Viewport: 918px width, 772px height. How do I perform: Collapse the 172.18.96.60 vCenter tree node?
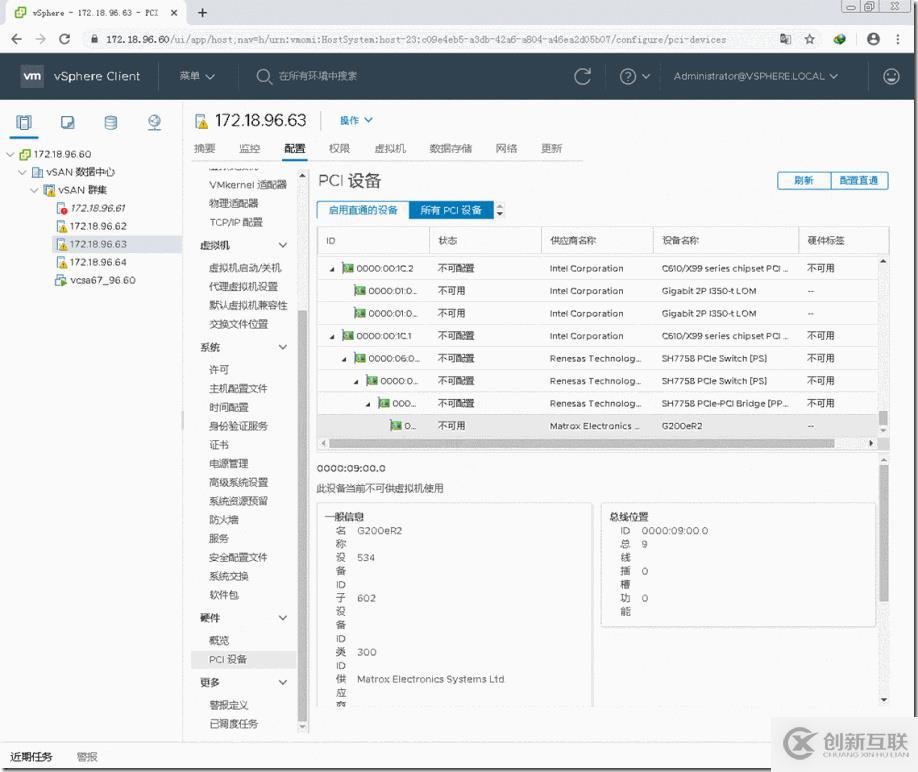click(10, 155)
